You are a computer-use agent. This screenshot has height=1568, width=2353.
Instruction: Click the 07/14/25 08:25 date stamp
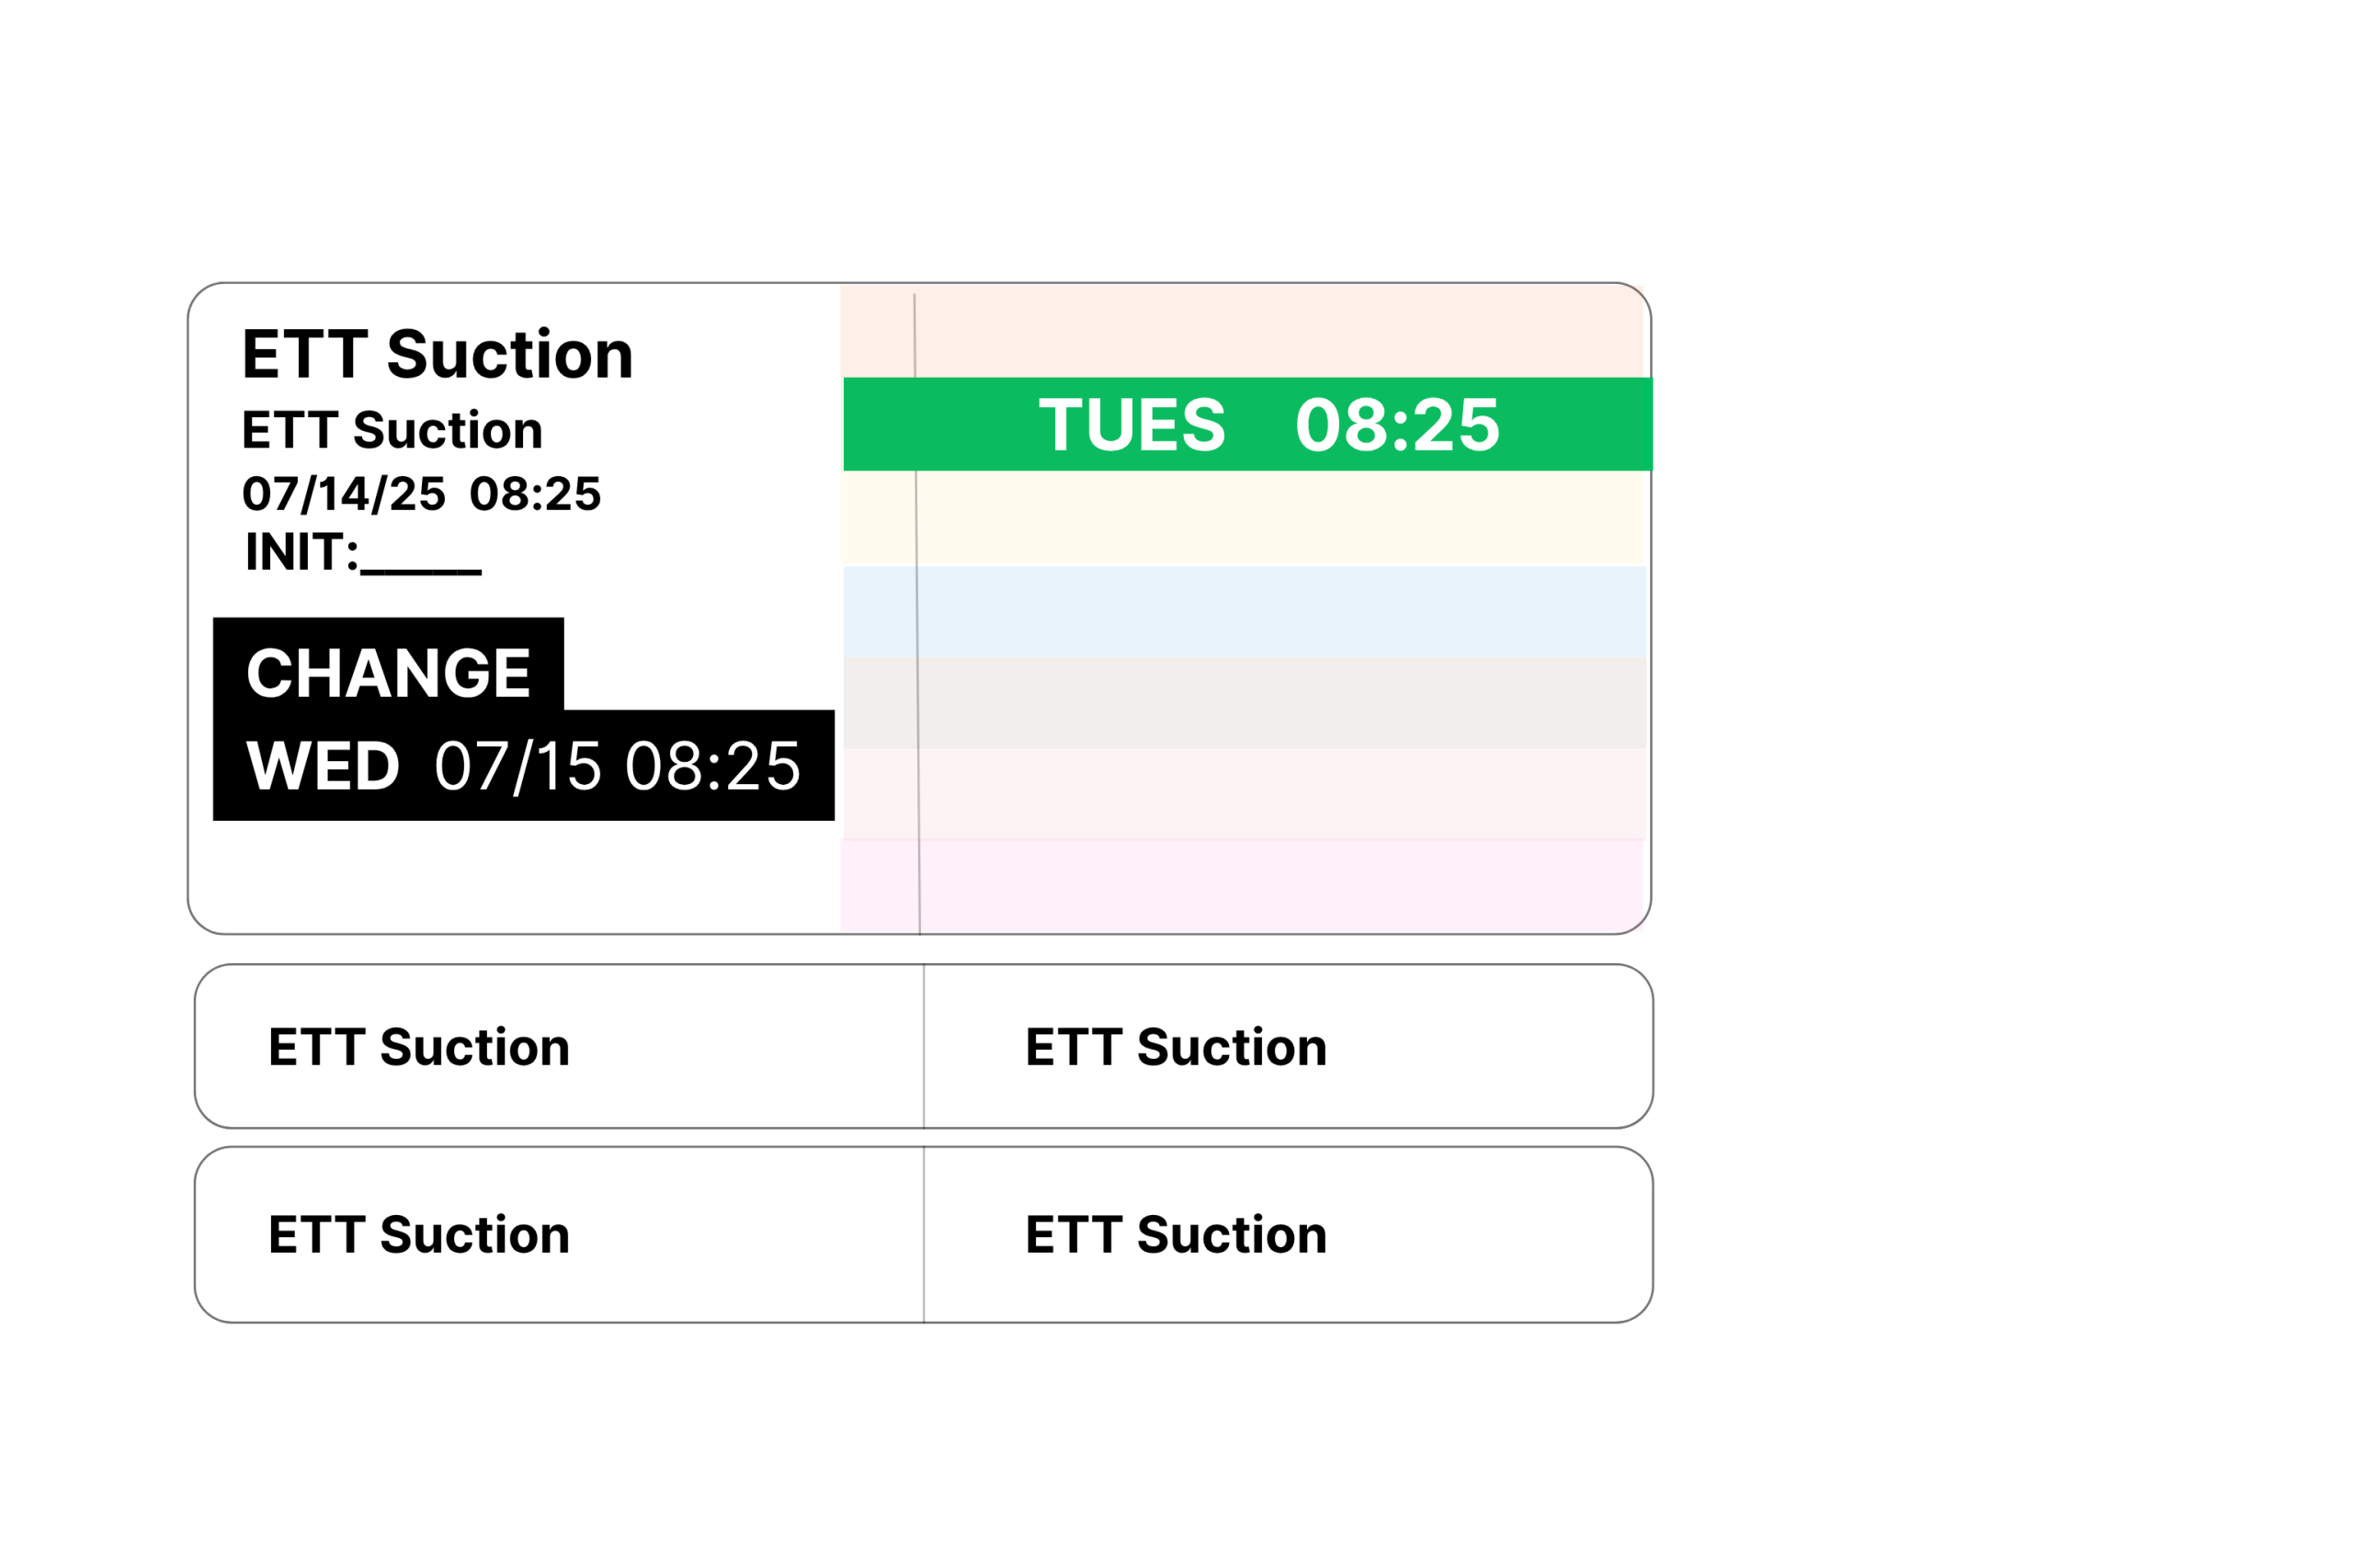pyautogui.click(x=421, y=493)
